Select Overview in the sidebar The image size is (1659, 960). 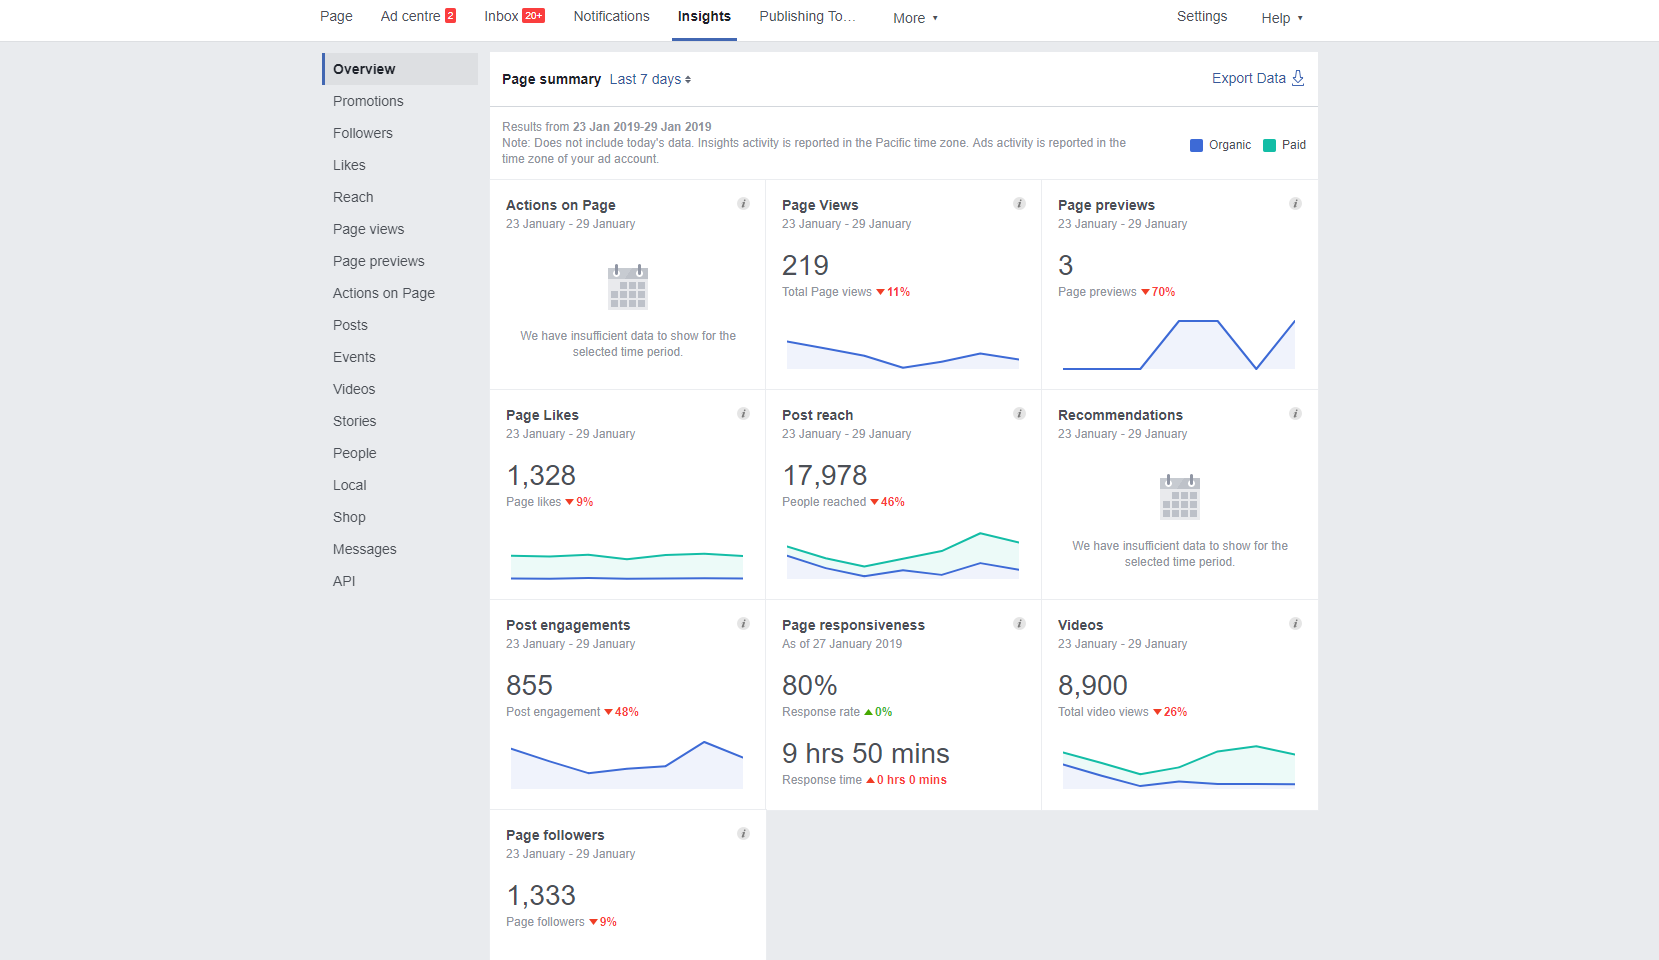coord(400,69)
